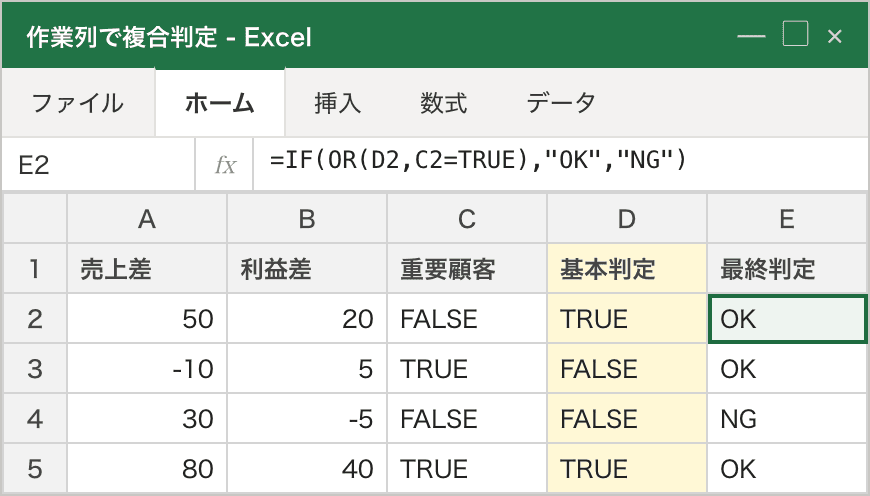Close the Excel window
870x496 pixels.
tap(834, 37)
